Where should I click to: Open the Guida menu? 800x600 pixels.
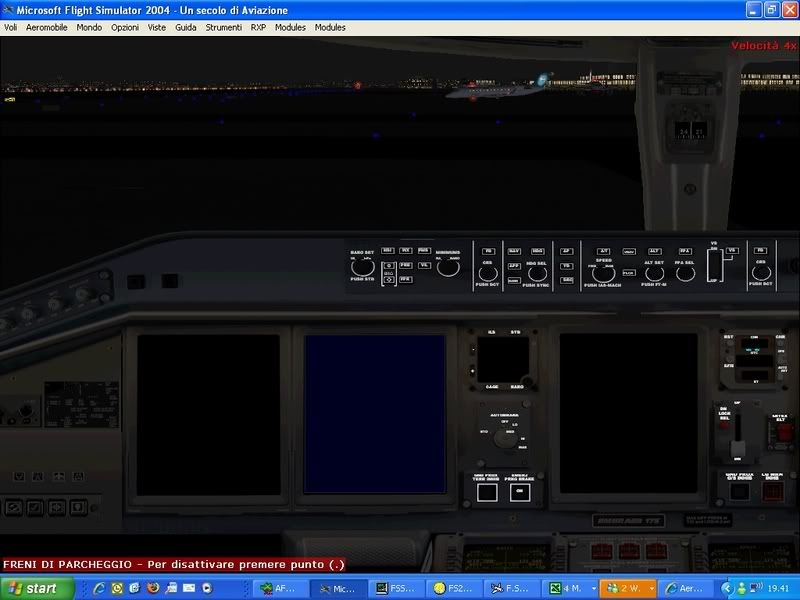pyautogui.click(x=186, y=28)
